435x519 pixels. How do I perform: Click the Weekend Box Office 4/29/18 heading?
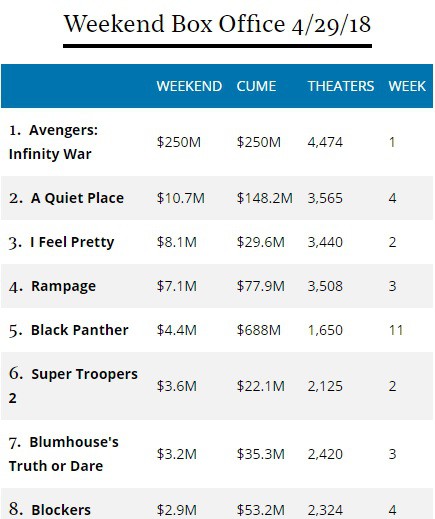point(217,24)
